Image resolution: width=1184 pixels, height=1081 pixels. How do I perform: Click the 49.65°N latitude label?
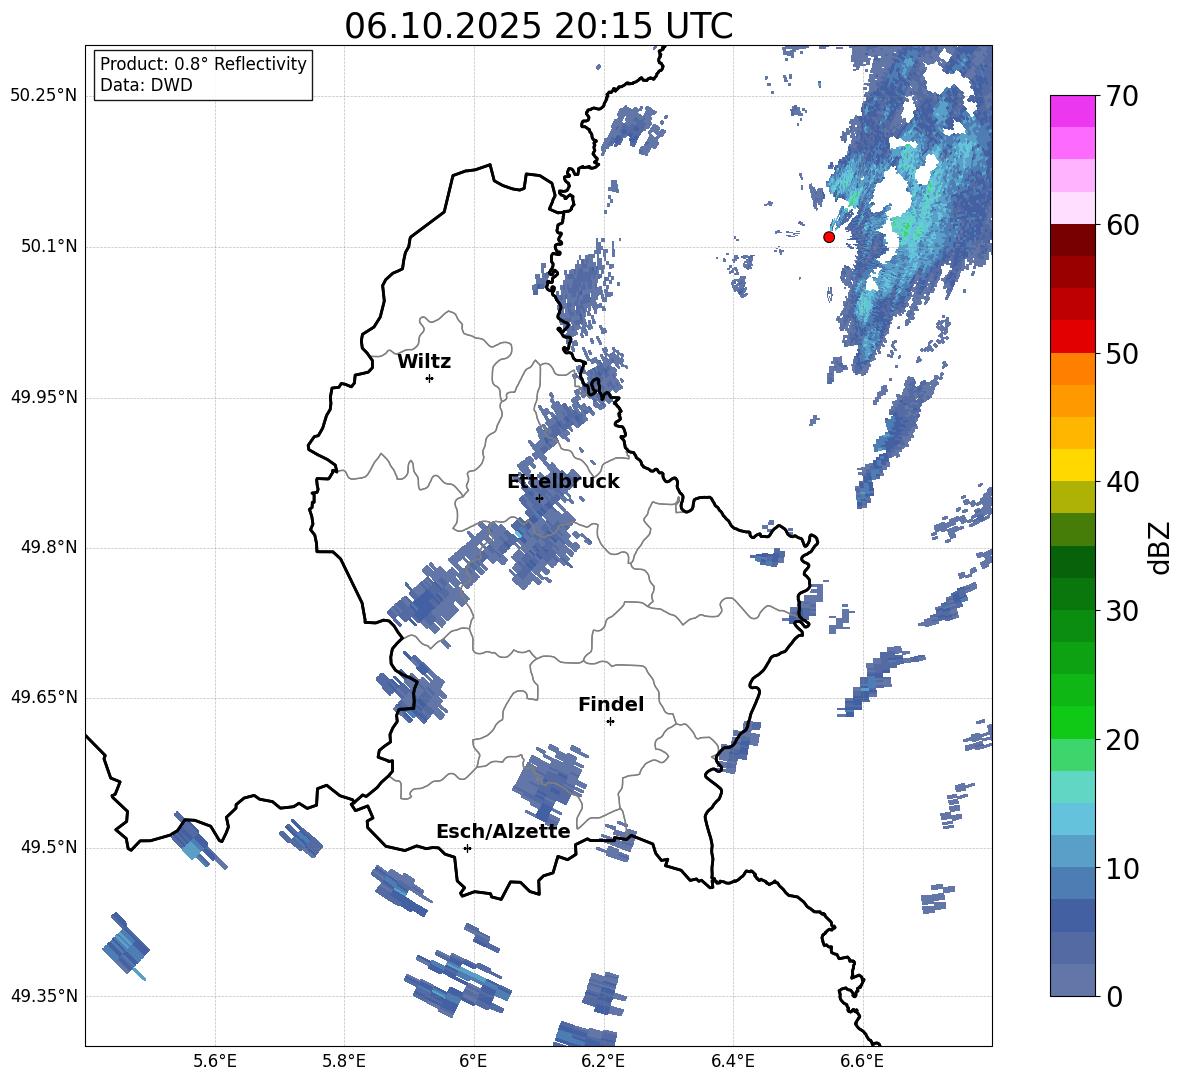tap(44, 696)
